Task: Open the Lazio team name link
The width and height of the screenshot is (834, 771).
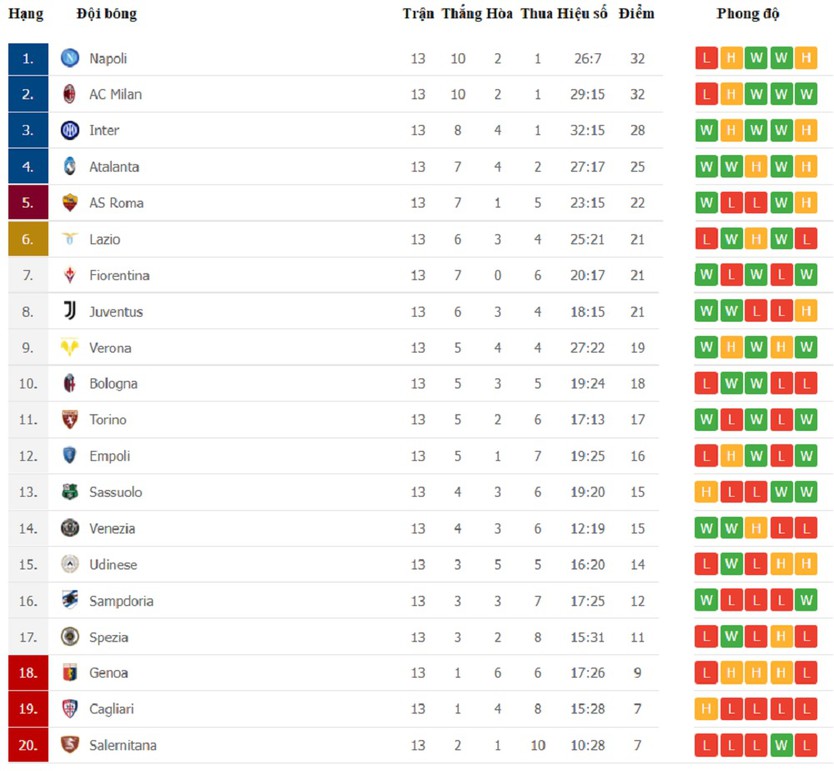Action: 105,239
